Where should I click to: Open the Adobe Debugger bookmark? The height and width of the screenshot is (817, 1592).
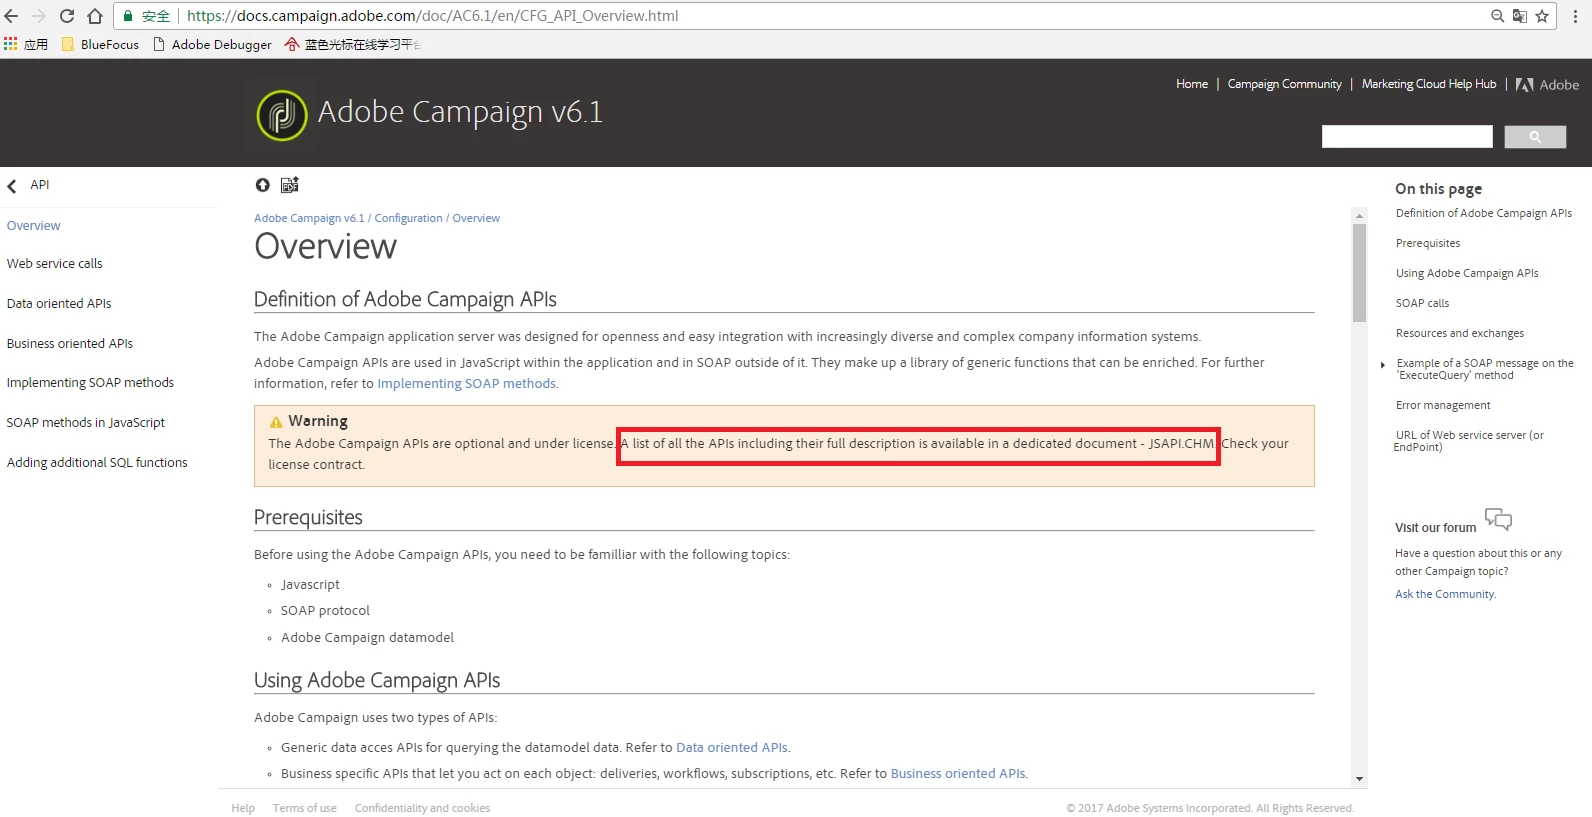coord(212,44)
